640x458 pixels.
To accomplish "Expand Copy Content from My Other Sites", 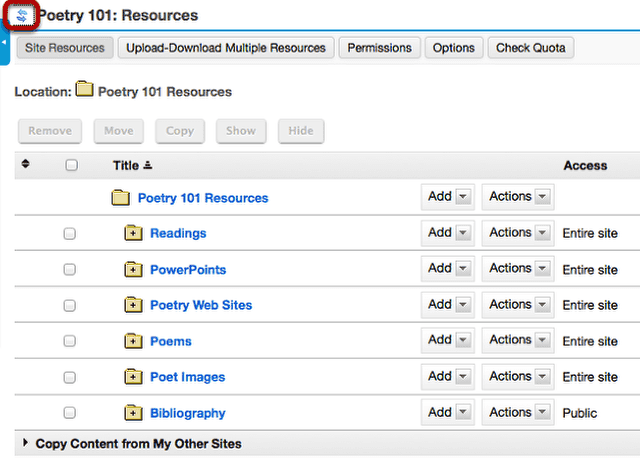I will (x=138, y=444).
